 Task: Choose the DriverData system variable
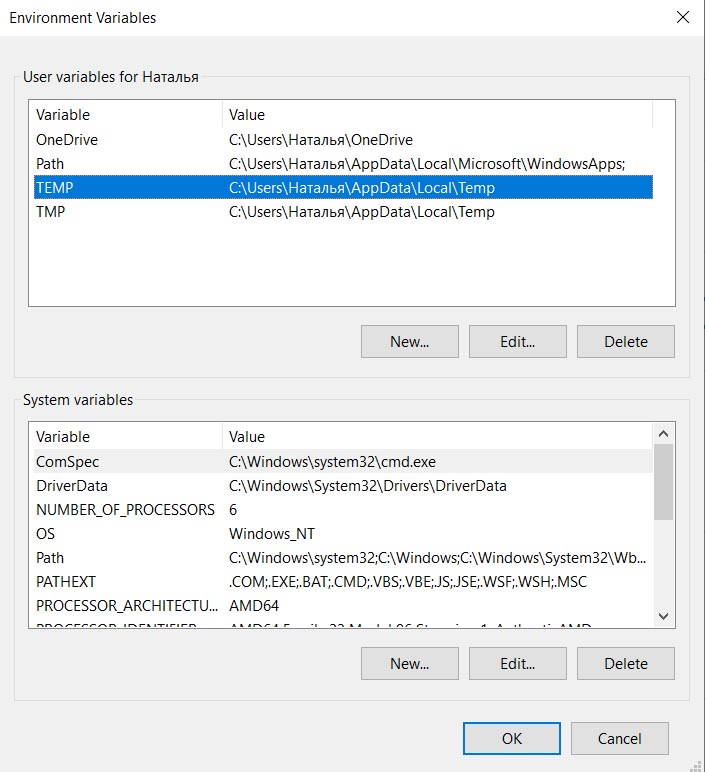point(72,486)
